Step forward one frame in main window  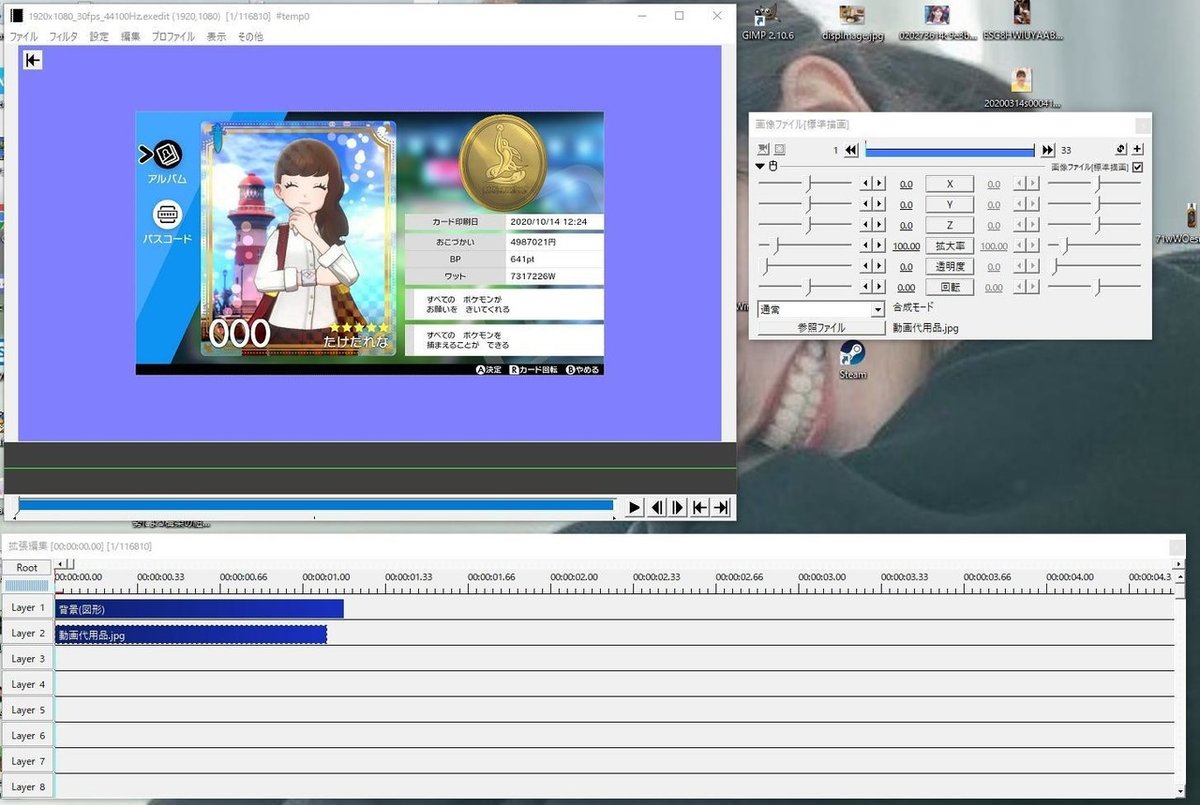678,507
